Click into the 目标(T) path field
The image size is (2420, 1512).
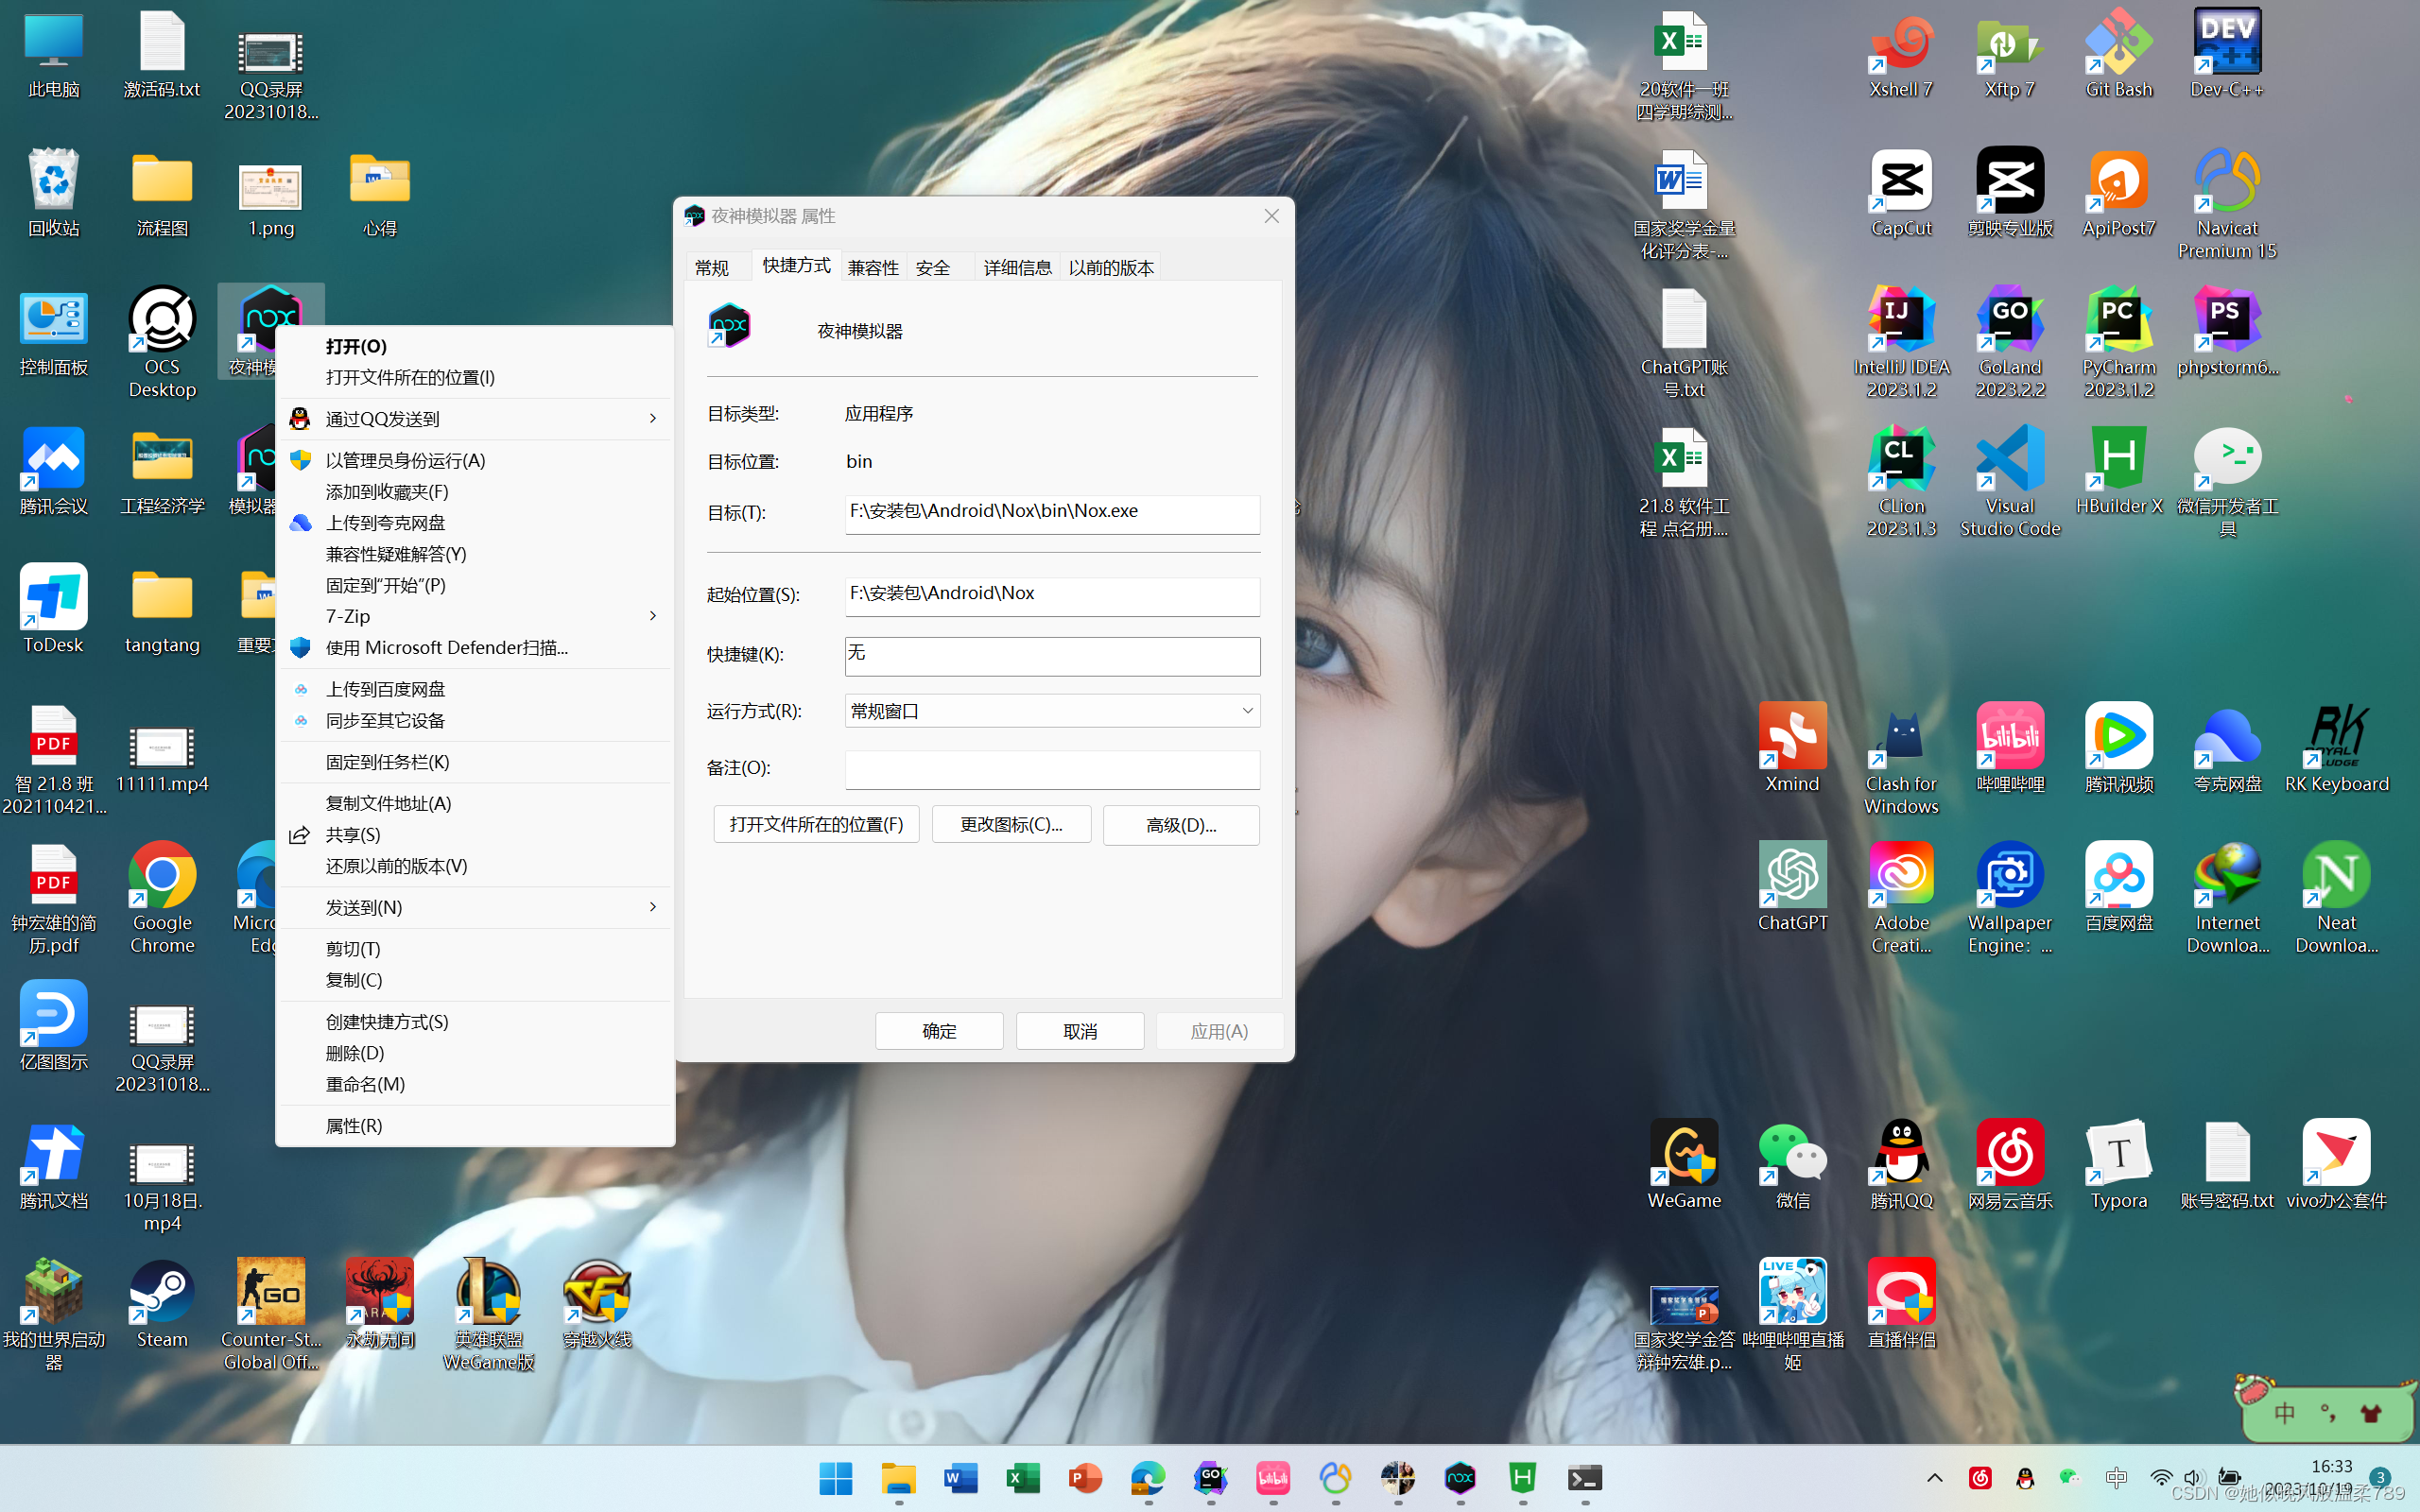coord(1052,513)
